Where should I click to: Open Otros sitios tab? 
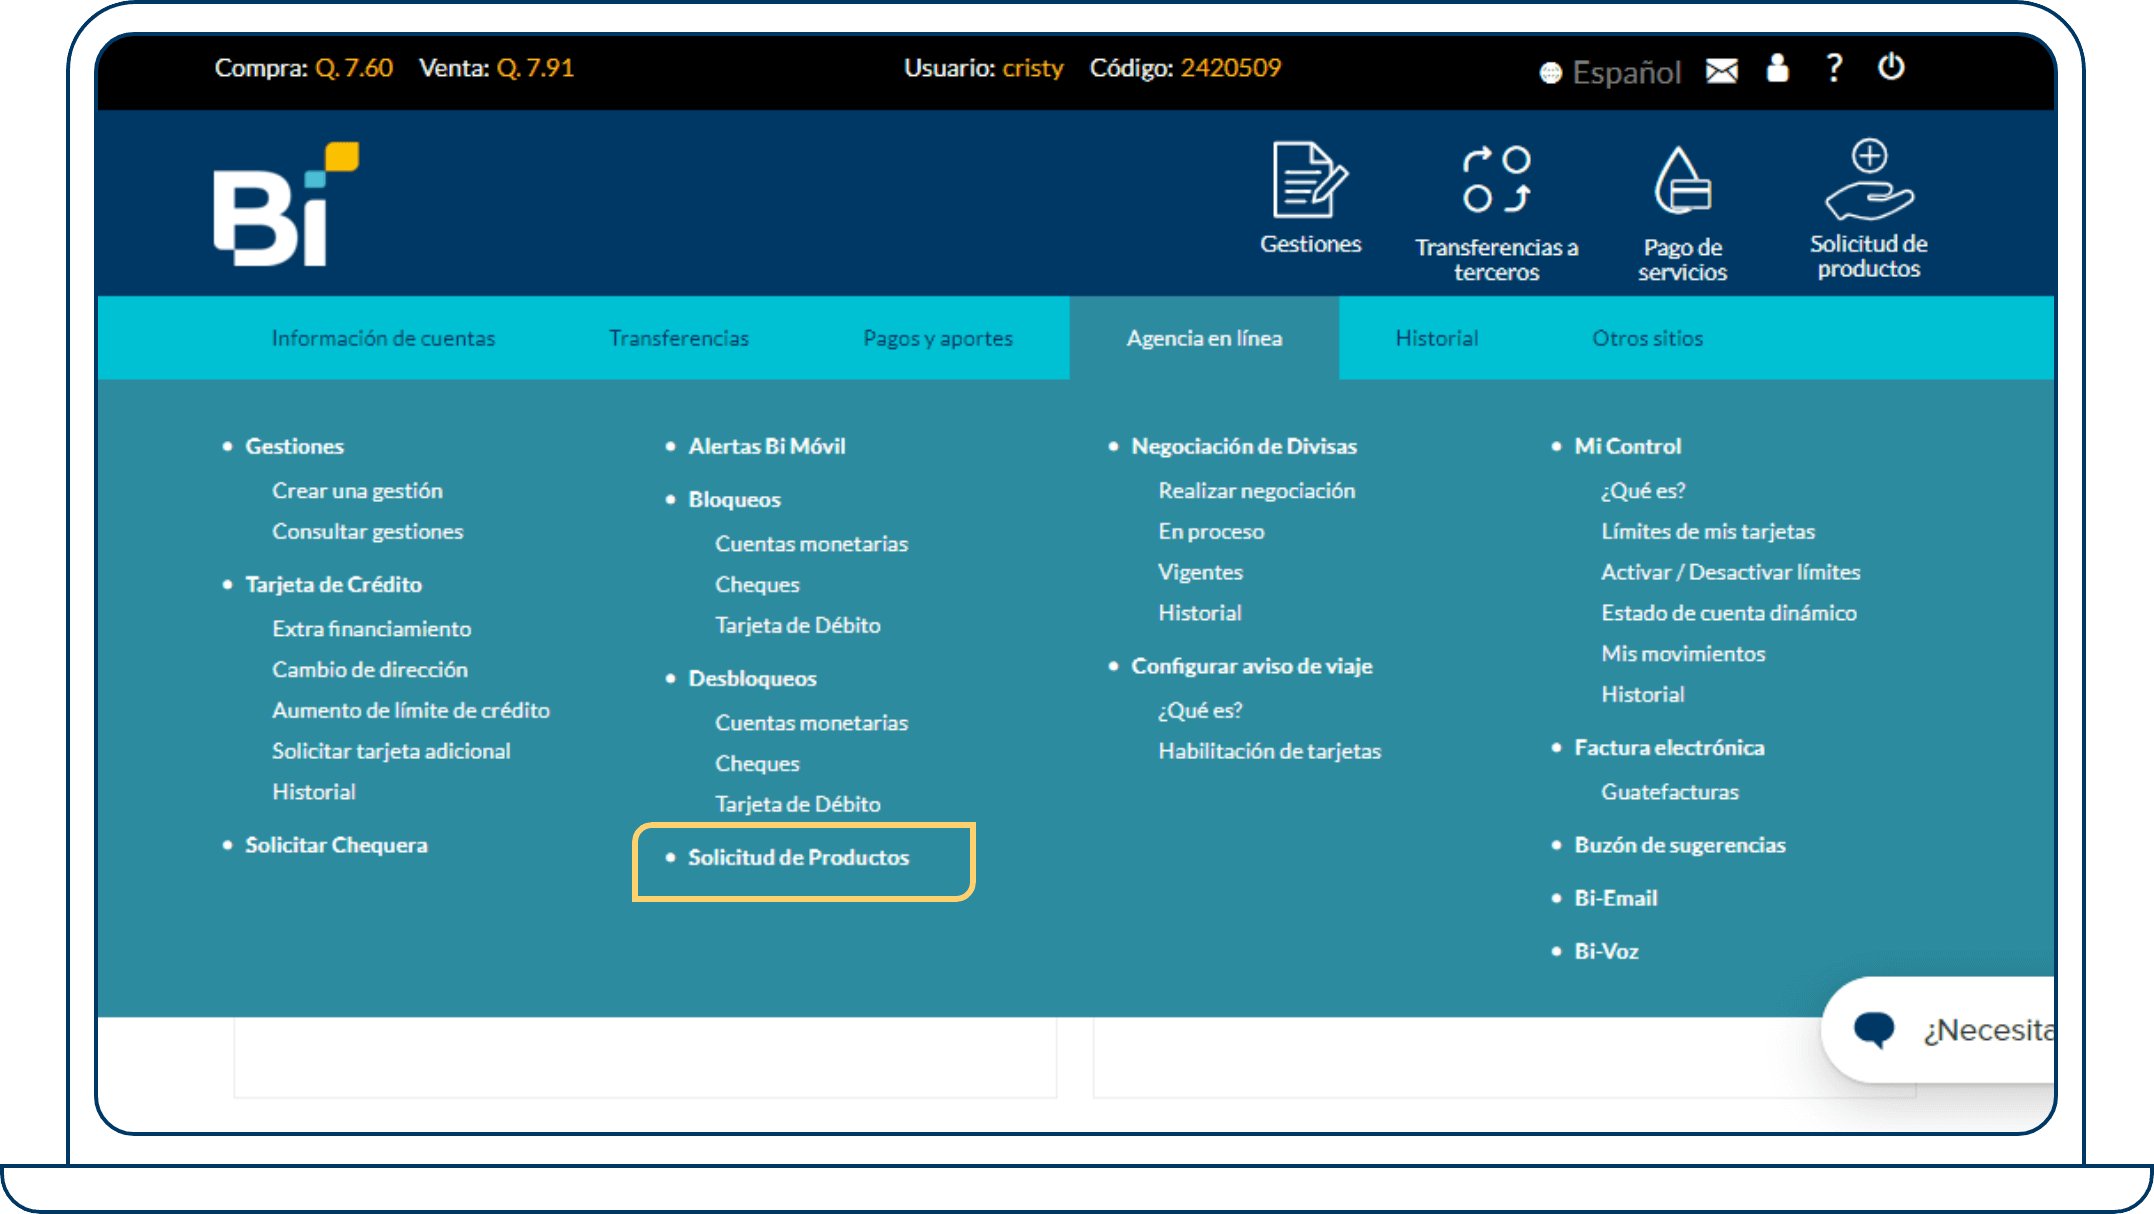pos(1647,338)
